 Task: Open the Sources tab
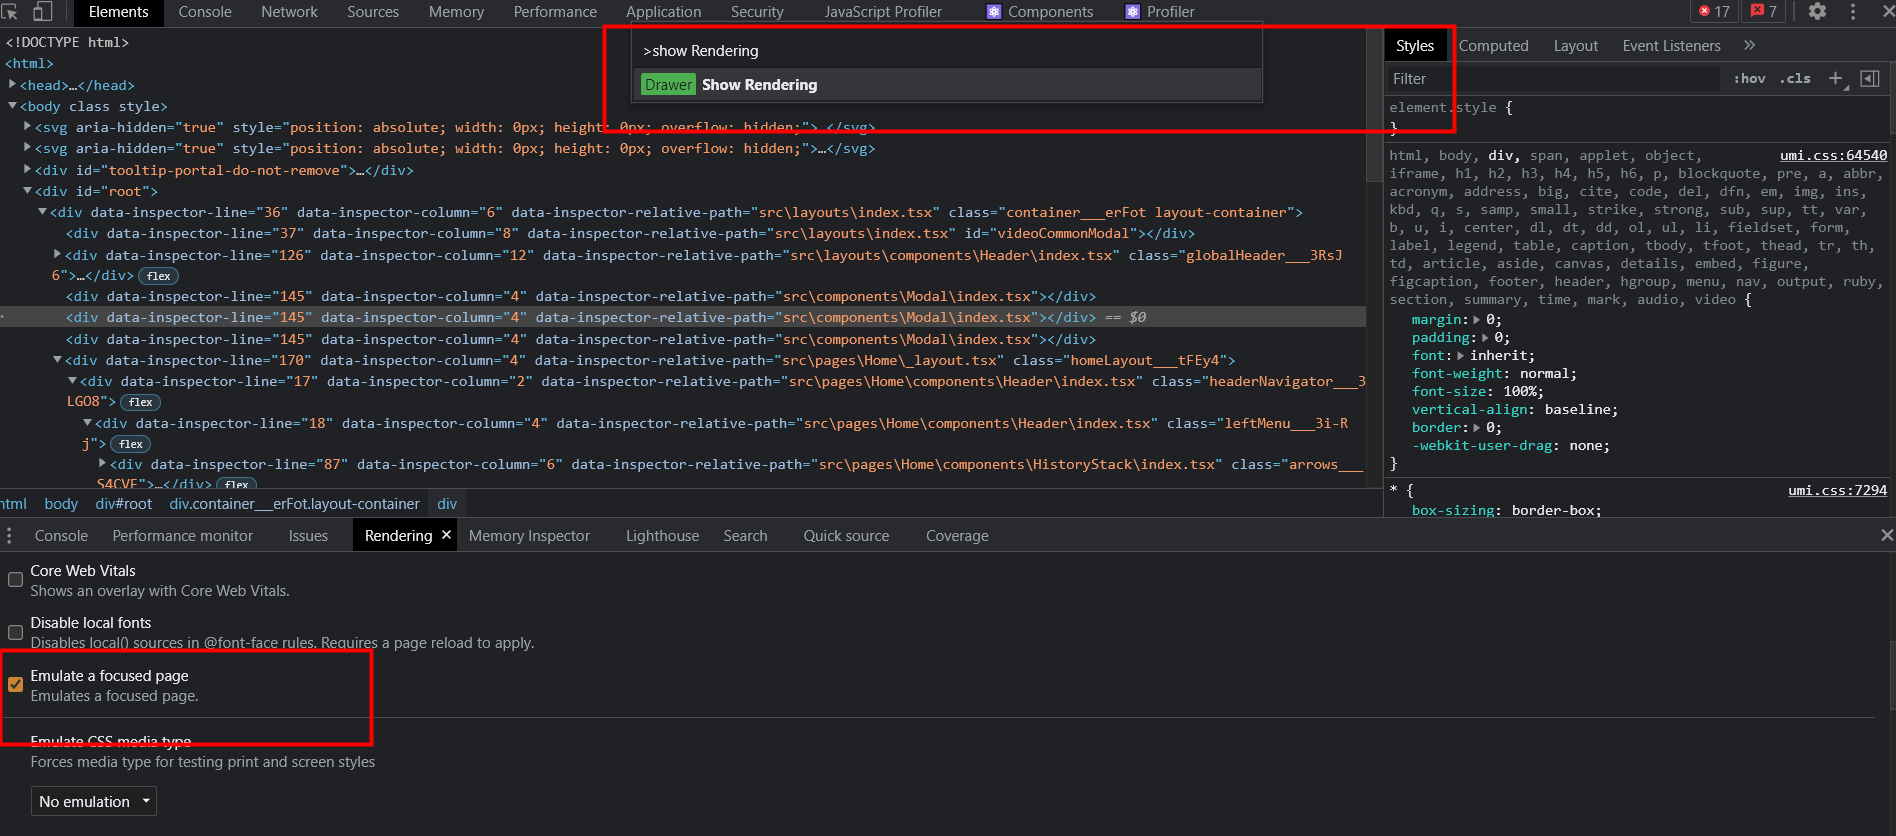(373, 12)
